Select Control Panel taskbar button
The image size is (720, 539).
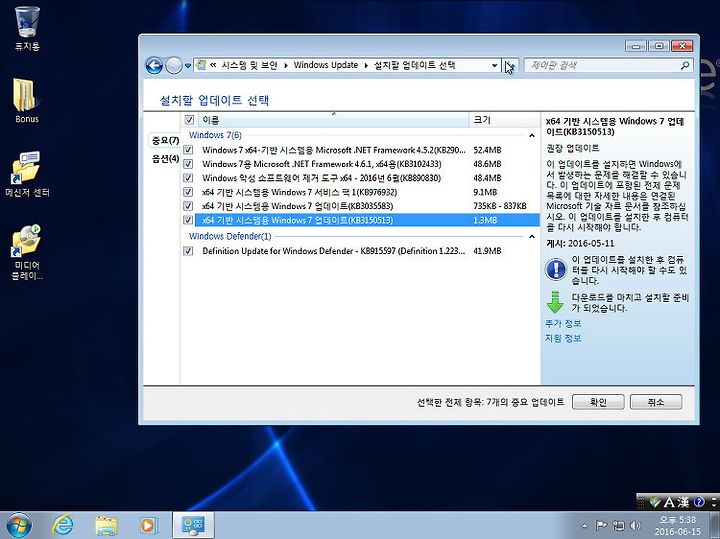(x=193, y=525)
